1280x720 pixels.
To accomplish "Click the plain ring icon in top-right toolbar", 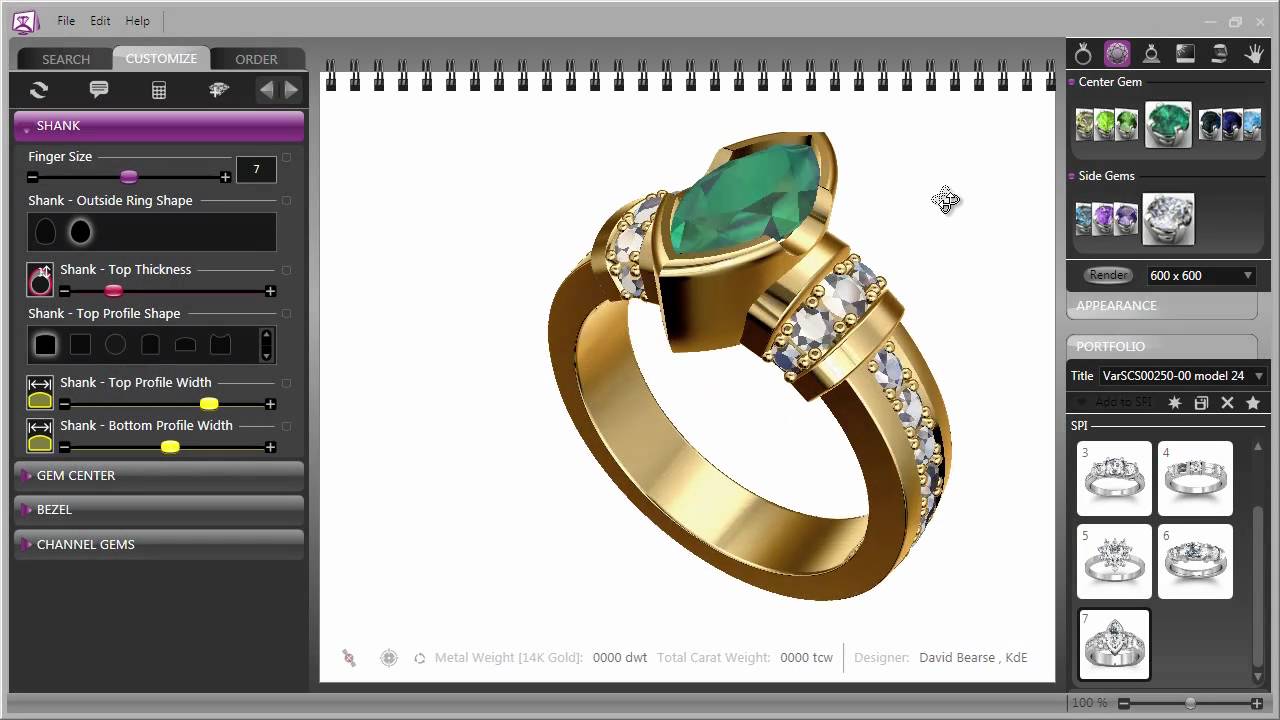I will (x=1083, y=54).
